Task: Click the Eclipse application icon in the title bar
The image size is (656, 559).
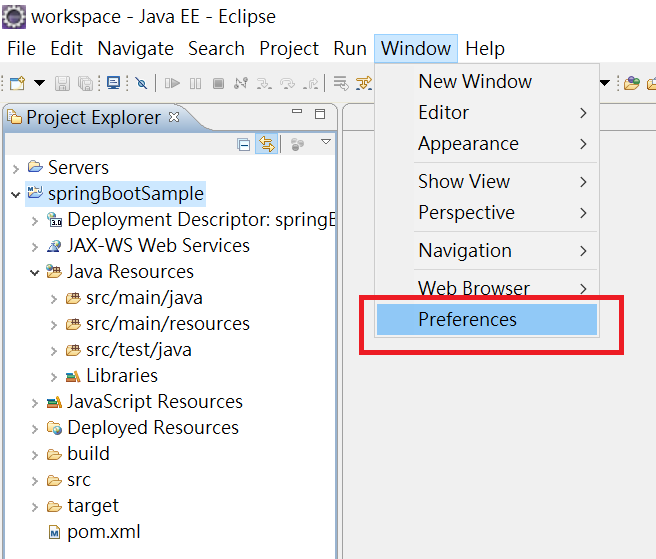Action: coord(14,17)
